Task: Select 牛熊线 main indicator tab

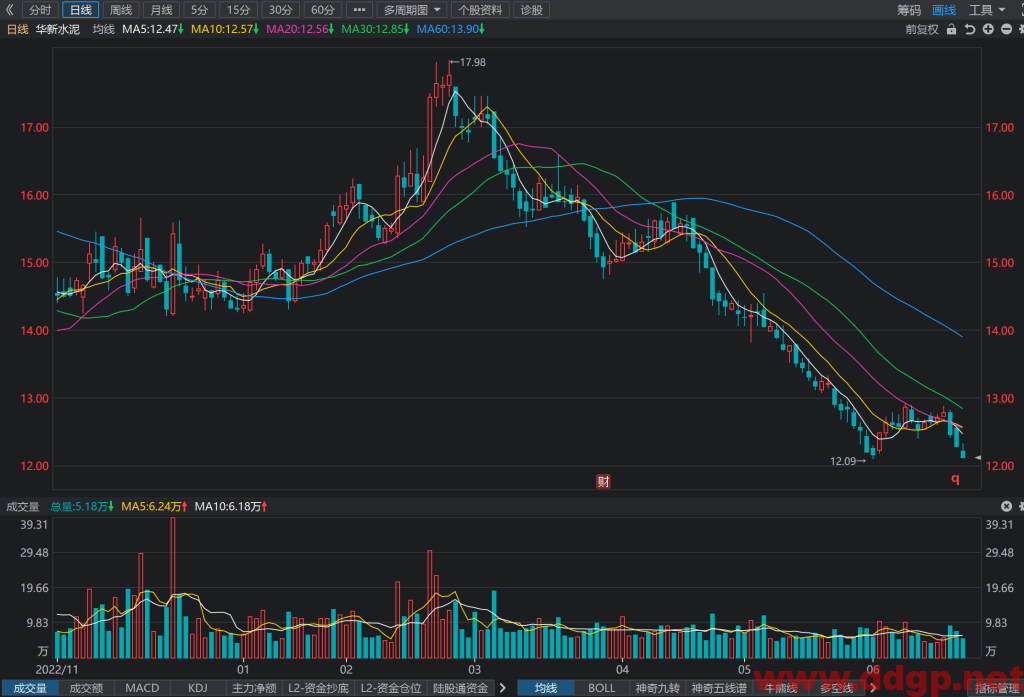Action: coord(780,688)
